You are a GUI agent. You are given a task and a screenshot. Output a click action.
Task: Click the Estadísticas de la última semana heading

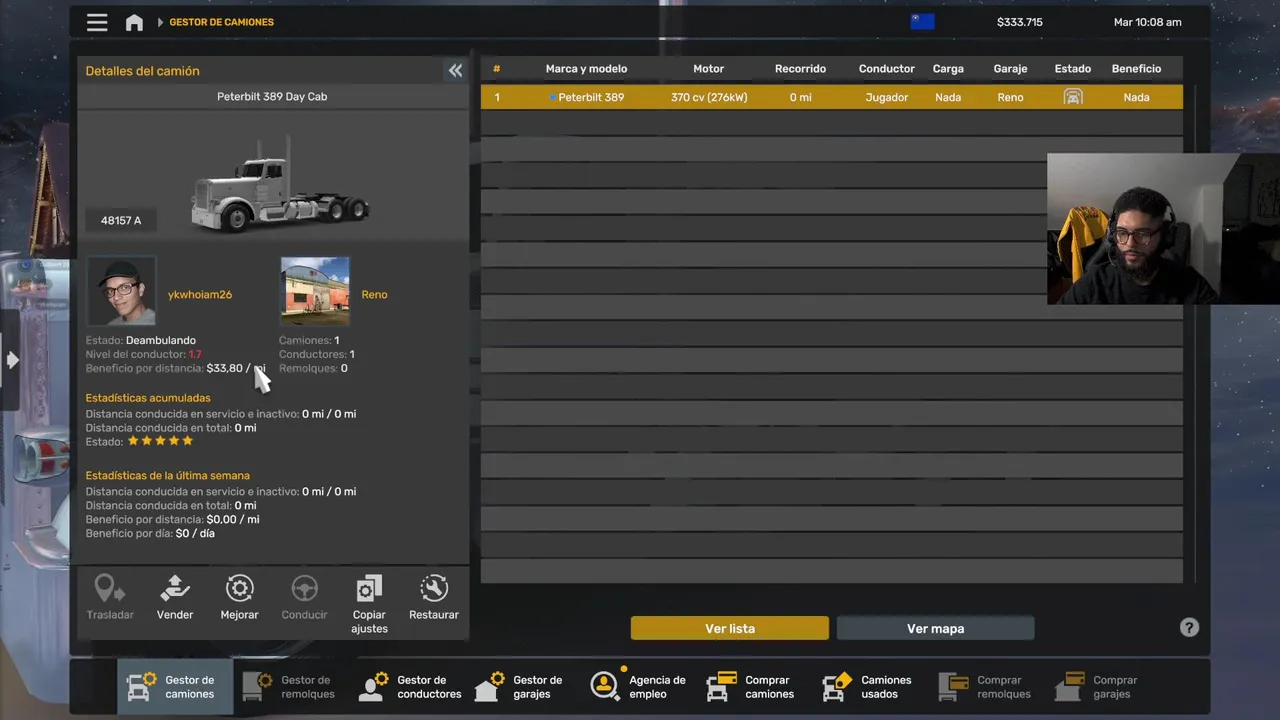pos(167,476)
